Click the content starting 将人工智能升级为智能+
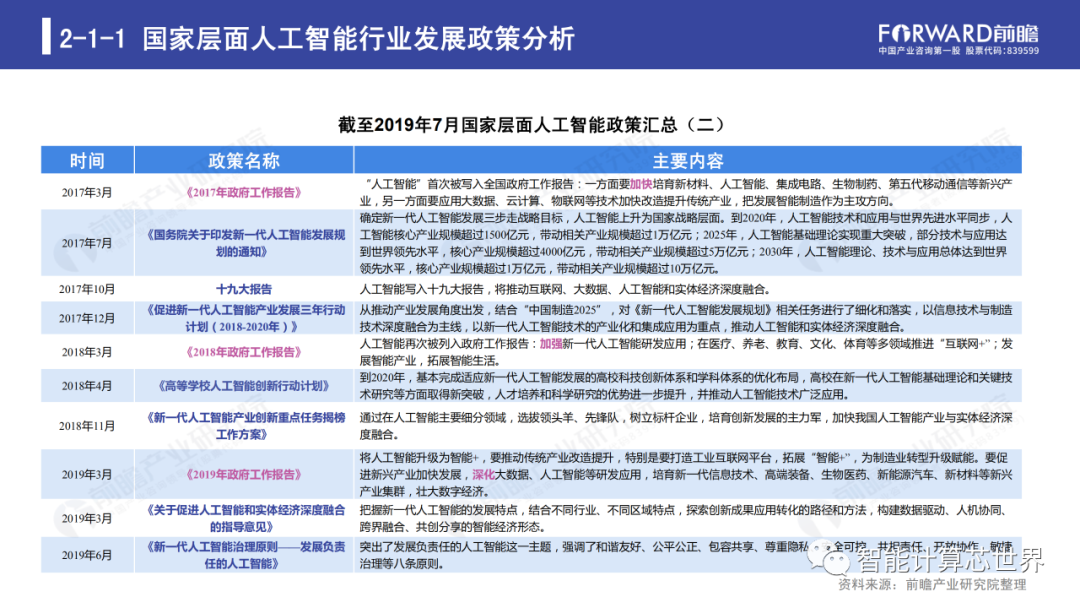Image resolution: width=1080 pixels, height=608 pixels. (686, 474)
